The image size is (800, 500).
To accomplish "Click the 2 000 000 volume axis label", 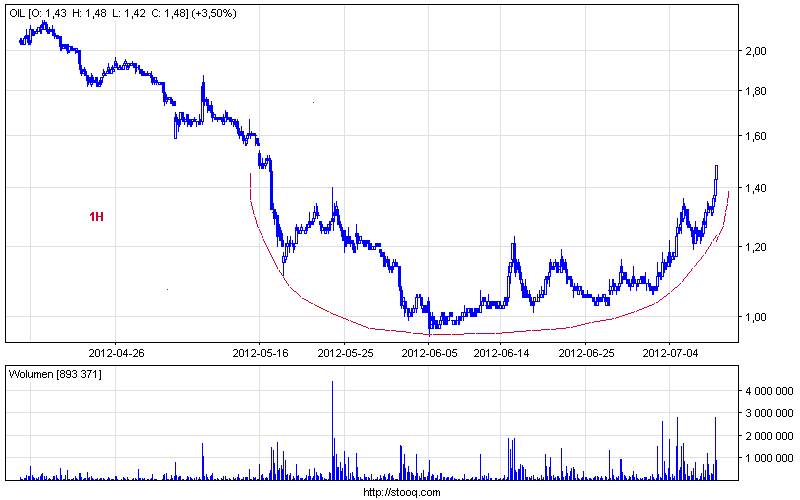I will click(x=769, y=436).
